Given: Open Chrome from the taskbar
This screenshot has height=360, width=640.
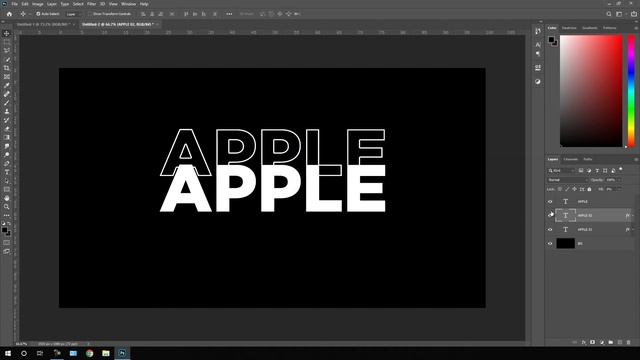Looking at the screenshot, I should (89, 353).
